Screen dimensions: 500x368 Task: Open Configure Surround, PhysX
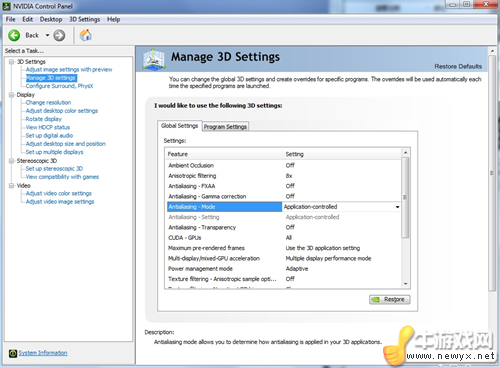click(x=59, y=86)
